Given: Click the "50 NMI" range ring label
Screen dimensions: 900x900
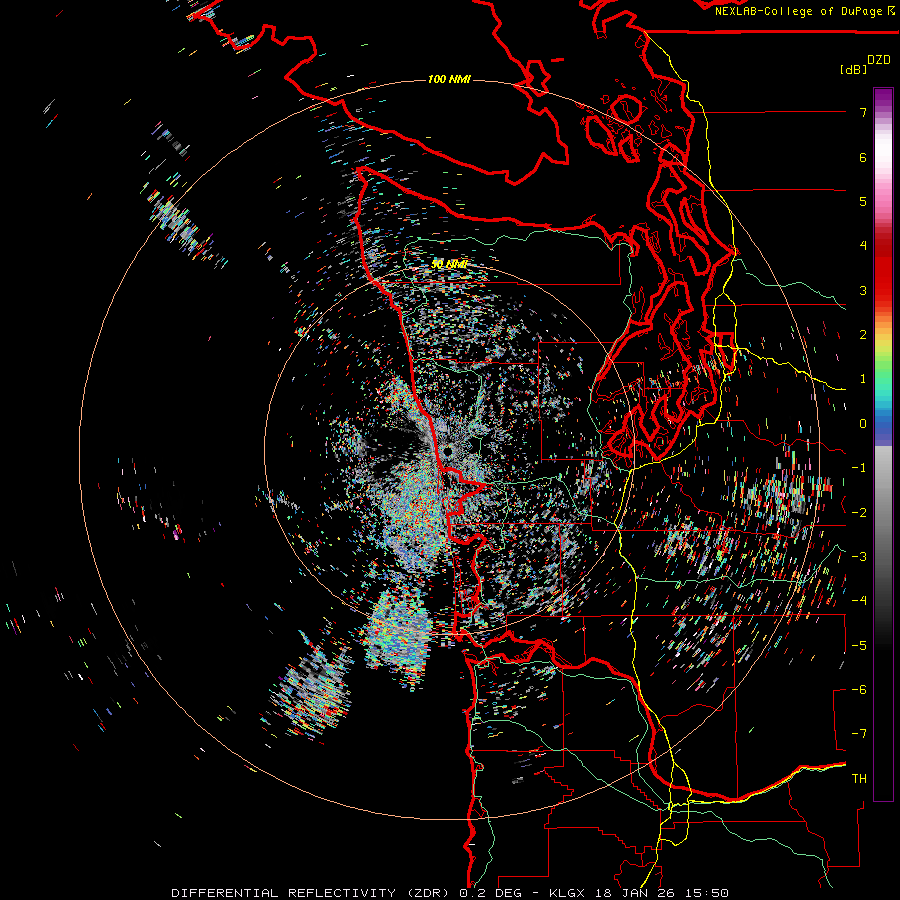Looking at the screenshot, I should 449,264.
